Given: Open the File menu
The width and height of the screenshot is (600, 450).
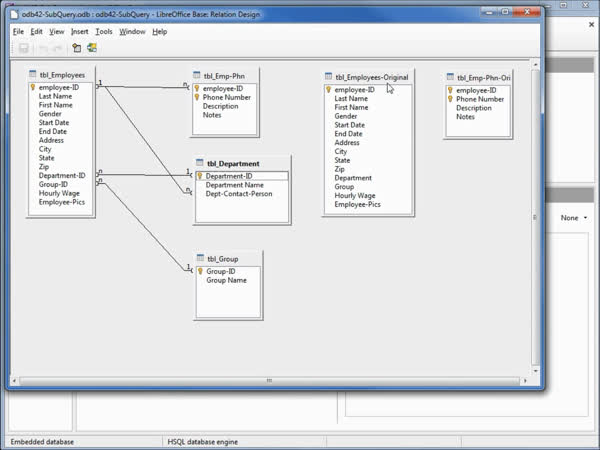Looking at the screenshot, I should (x=18, y=31).
